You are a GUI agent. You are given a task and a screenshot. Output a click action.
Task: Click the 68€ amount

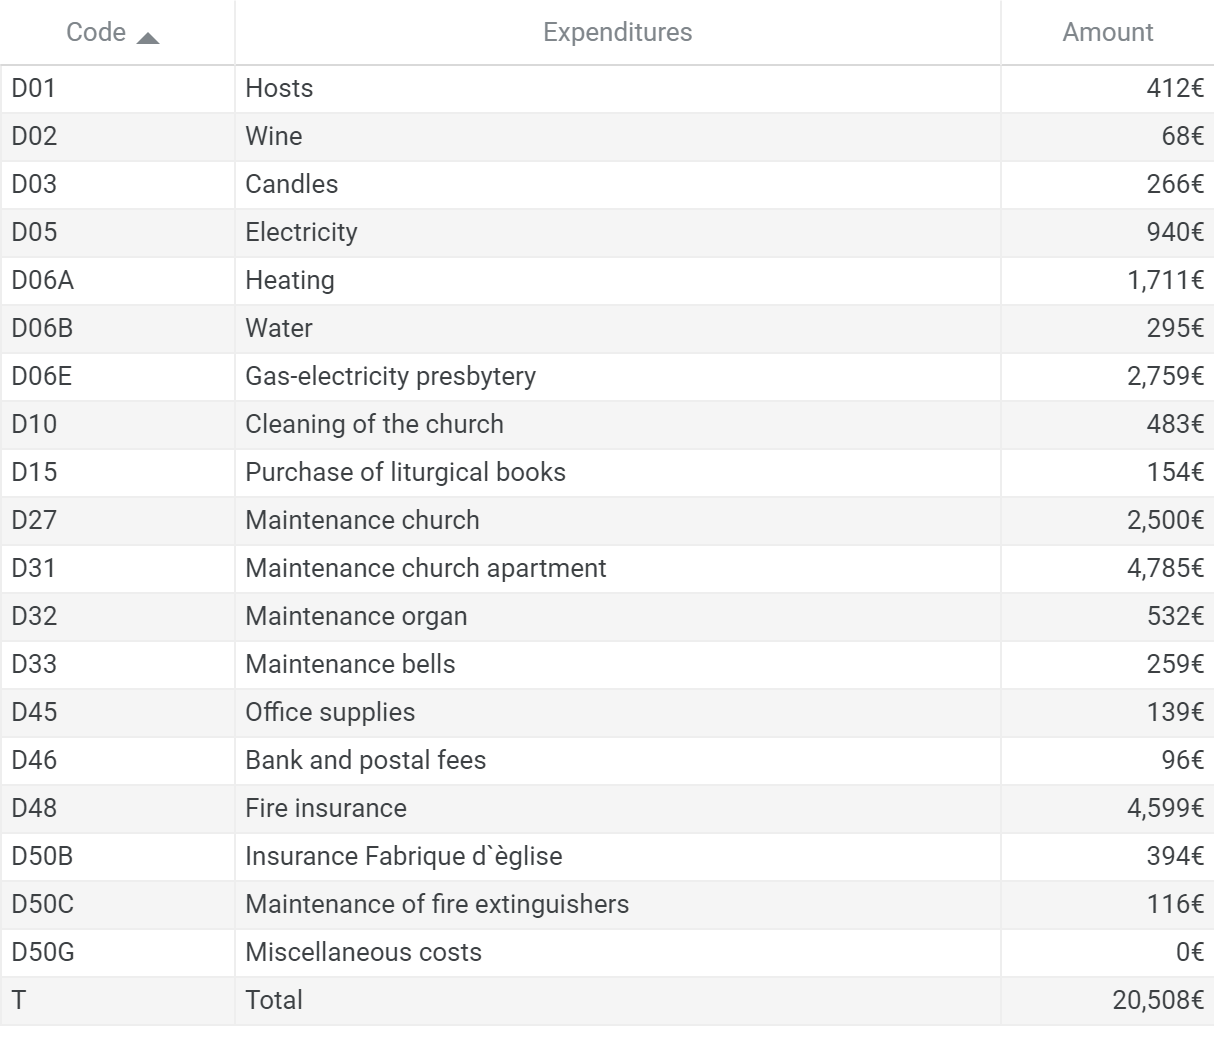(x=1182, y=136)
